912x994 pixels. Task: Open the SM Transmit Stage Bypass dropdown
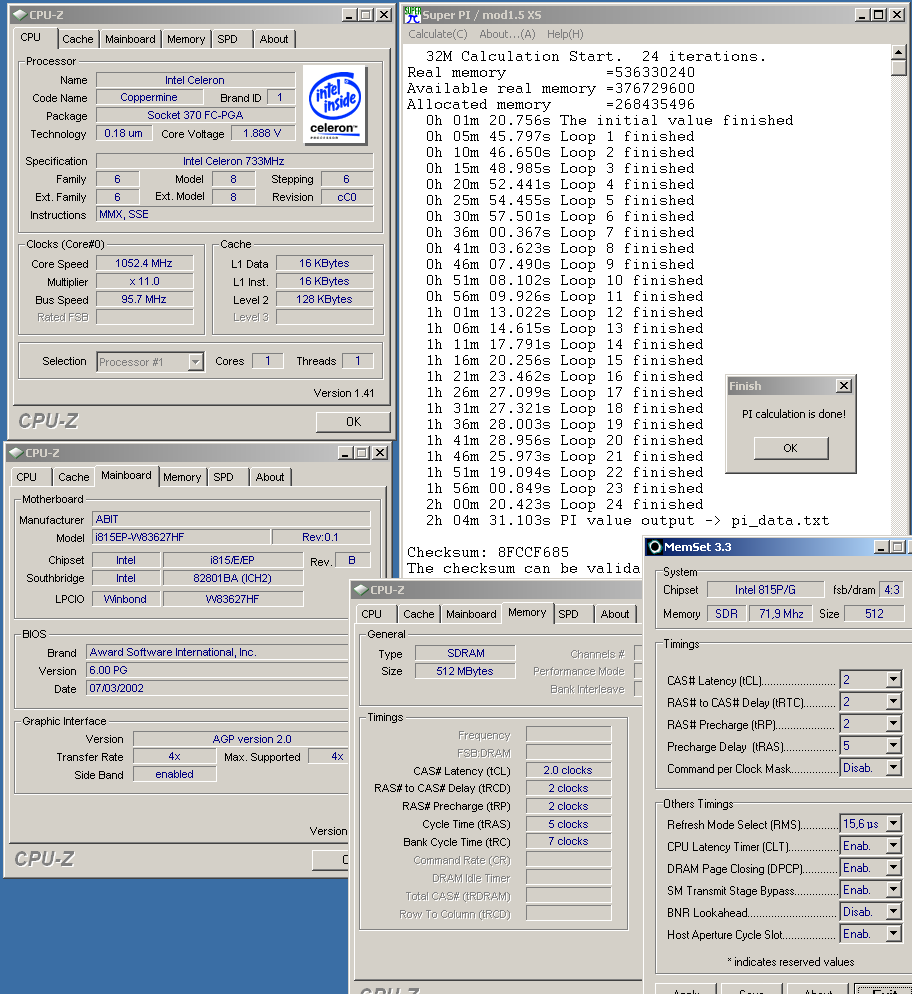(894, 890)
